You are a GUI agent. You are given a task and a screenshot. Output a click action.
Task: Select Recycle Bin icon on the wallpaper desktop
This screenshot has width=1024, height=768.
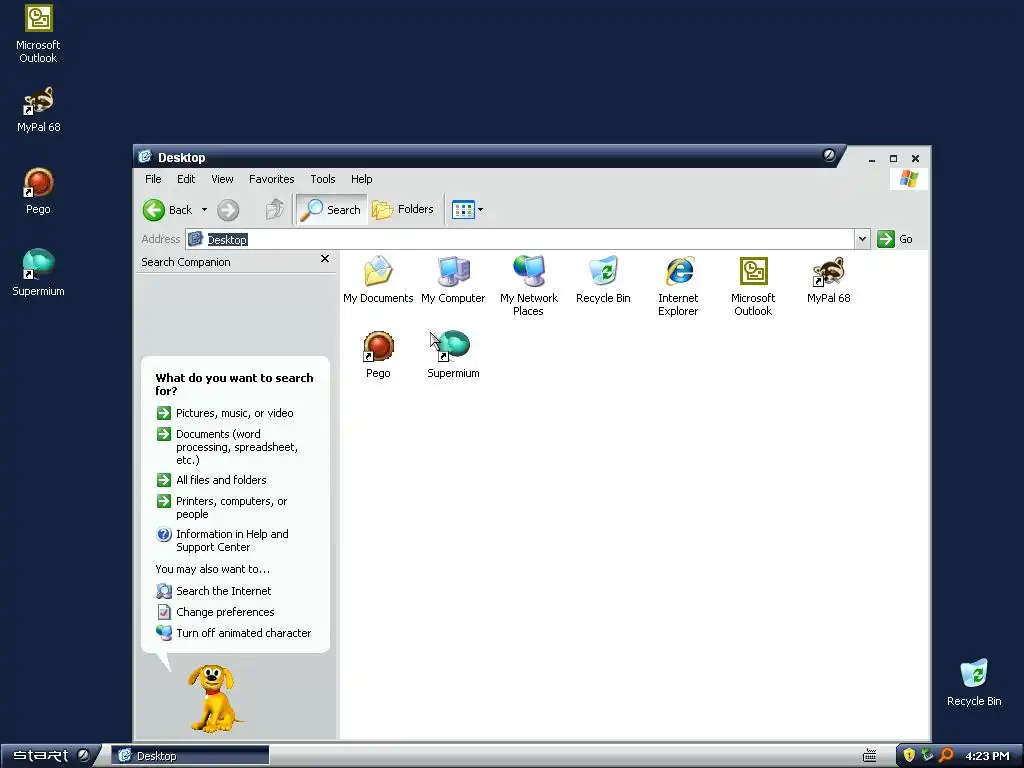click(x=974, y=674)
